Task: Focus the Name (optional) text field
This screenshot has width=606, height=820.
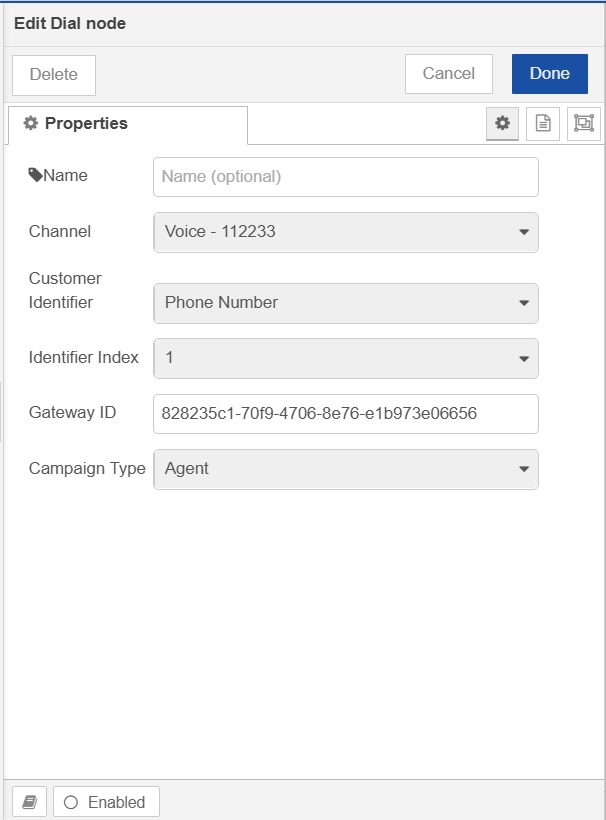Action: point(346,177)
